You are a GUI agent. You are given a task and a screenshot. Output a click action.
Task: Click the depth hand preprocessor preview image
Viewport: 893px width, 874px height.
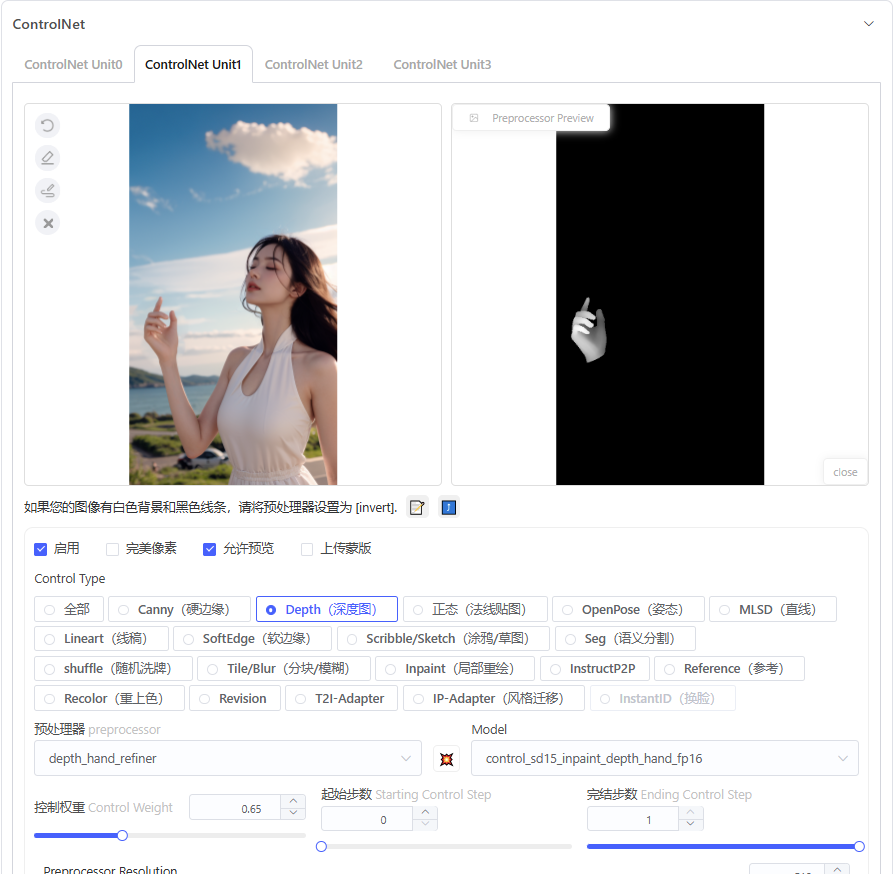click(660, 294)
